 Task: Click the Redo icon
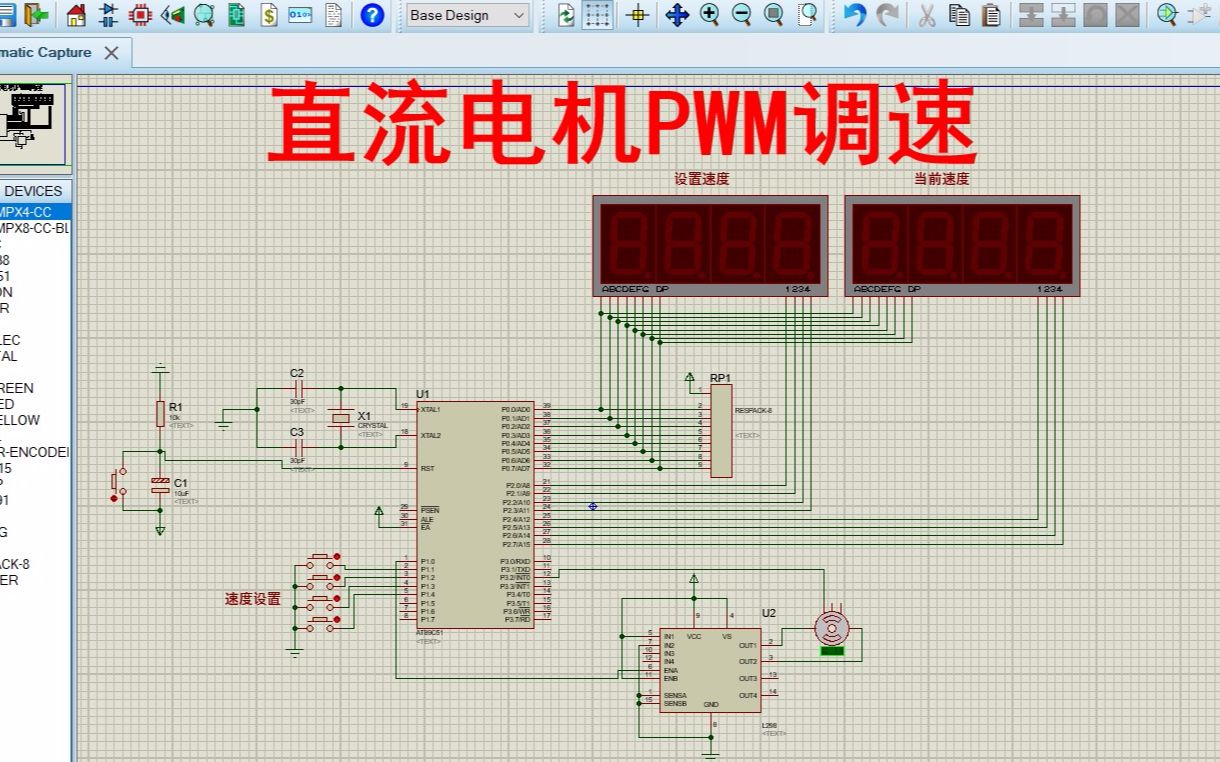coord(886,15)
